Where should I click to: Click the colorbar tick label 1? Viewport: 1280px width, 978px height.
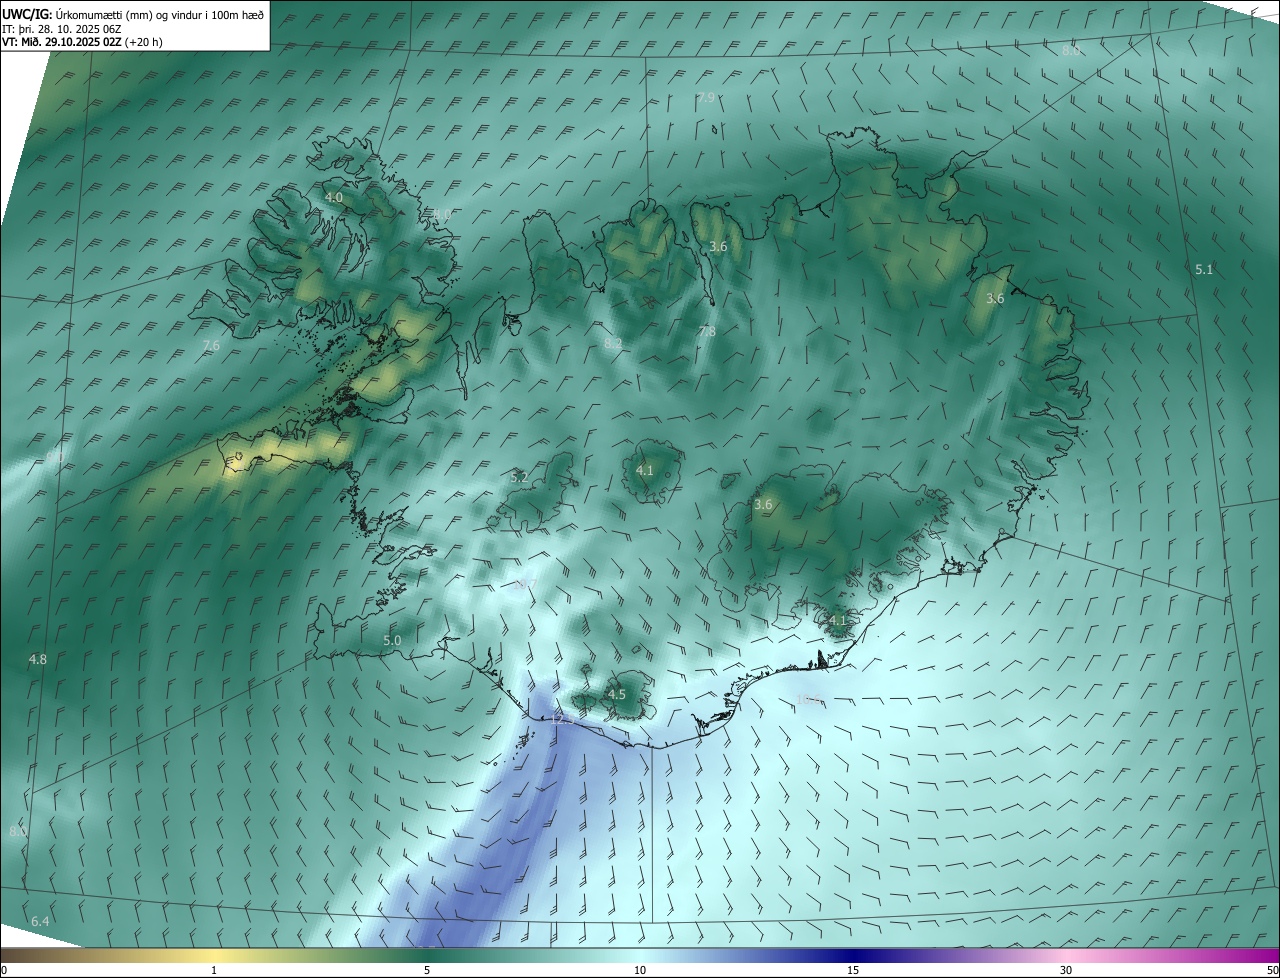point(214,970)
